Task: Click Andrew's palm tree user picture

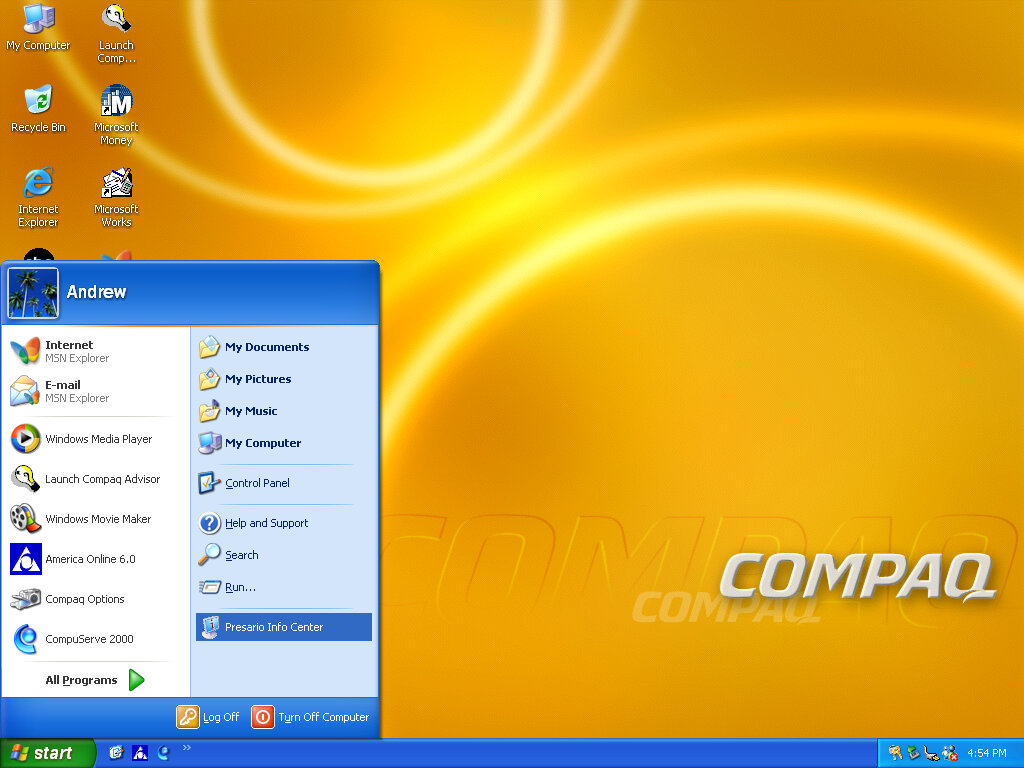Action: (x=33, y=293)
